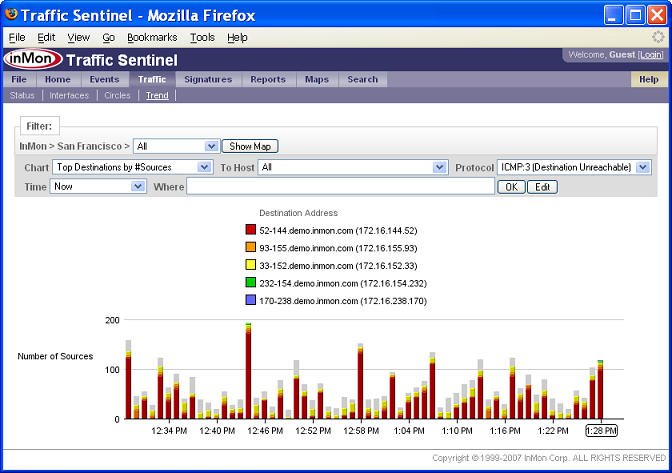Image resolution: width=672 pixels, height=473 pixels.
Task: Close the Firefox window
Action: [657, 15]
